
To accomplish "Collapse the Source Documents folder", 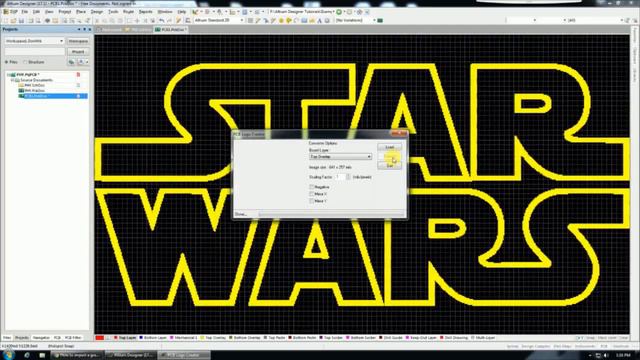I will 13,80.
